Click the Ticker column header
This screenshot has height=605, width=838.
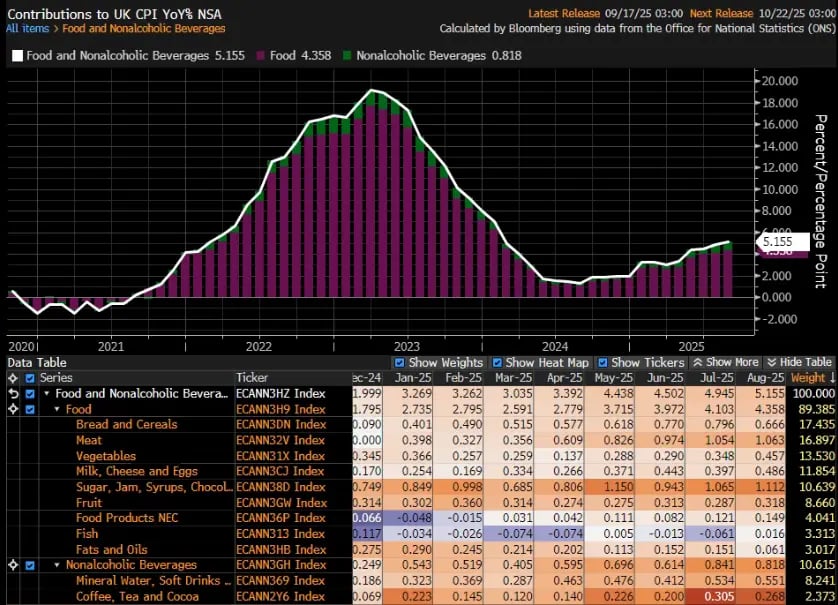click(252, 378)
